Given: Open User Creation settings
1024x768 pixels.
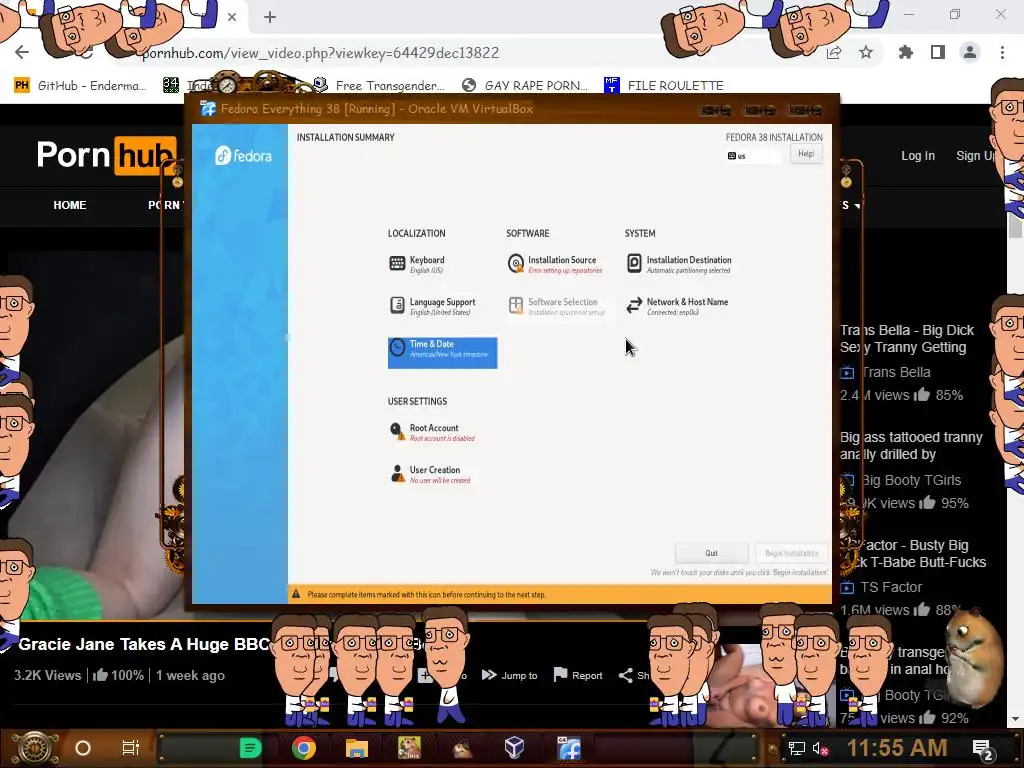Looking at the screenshot, I should (430, 474).
